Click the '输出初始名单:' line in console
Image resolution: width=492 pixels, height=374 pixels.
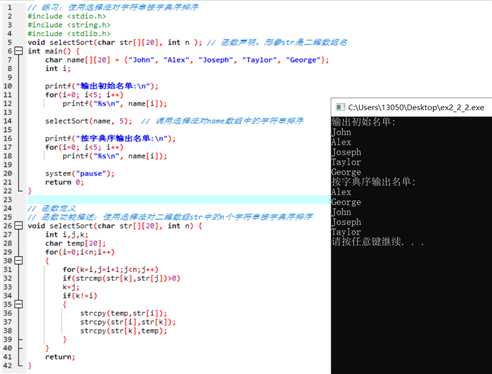364,122
